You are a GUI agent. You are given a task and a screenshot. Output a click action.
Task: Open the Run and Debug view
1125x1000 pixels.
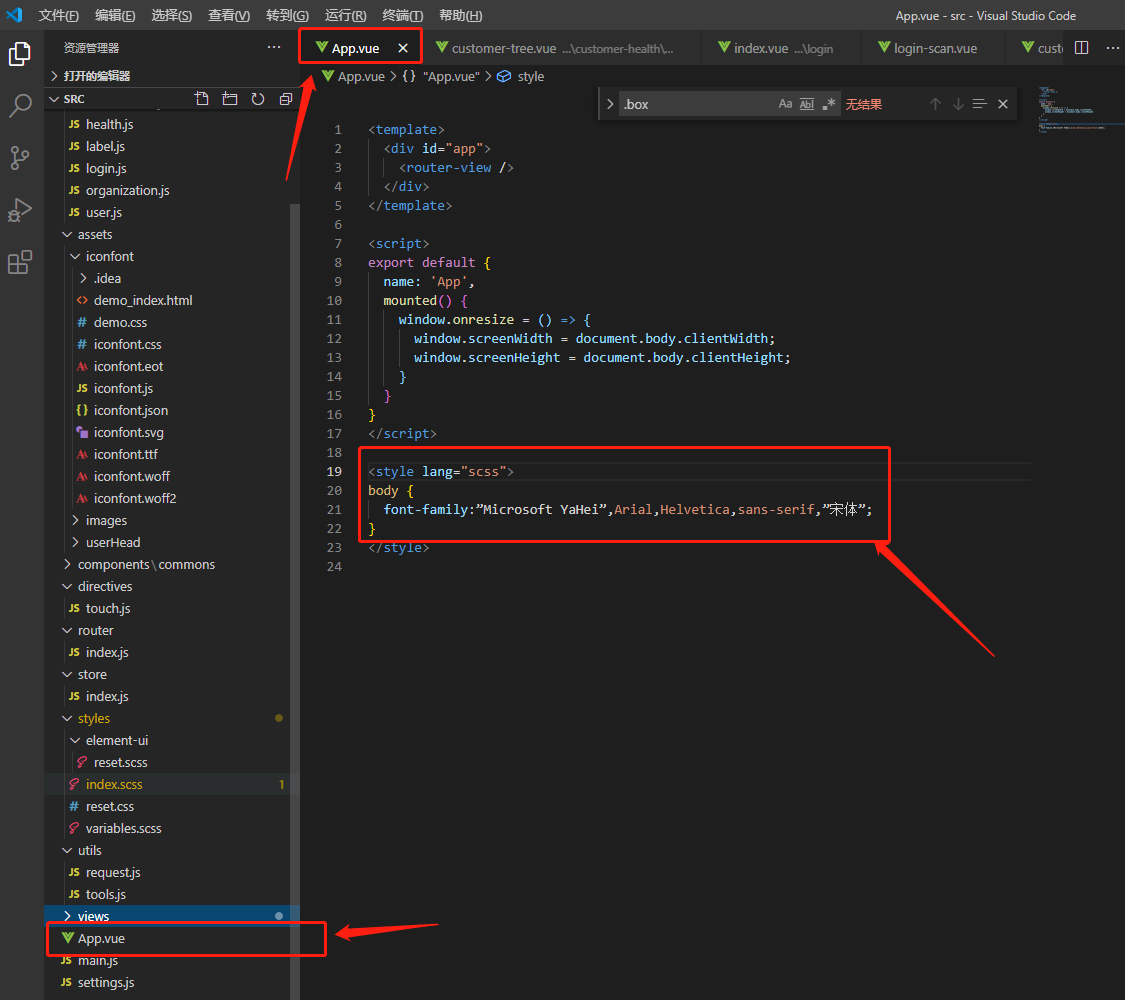(x=19, y=210)
